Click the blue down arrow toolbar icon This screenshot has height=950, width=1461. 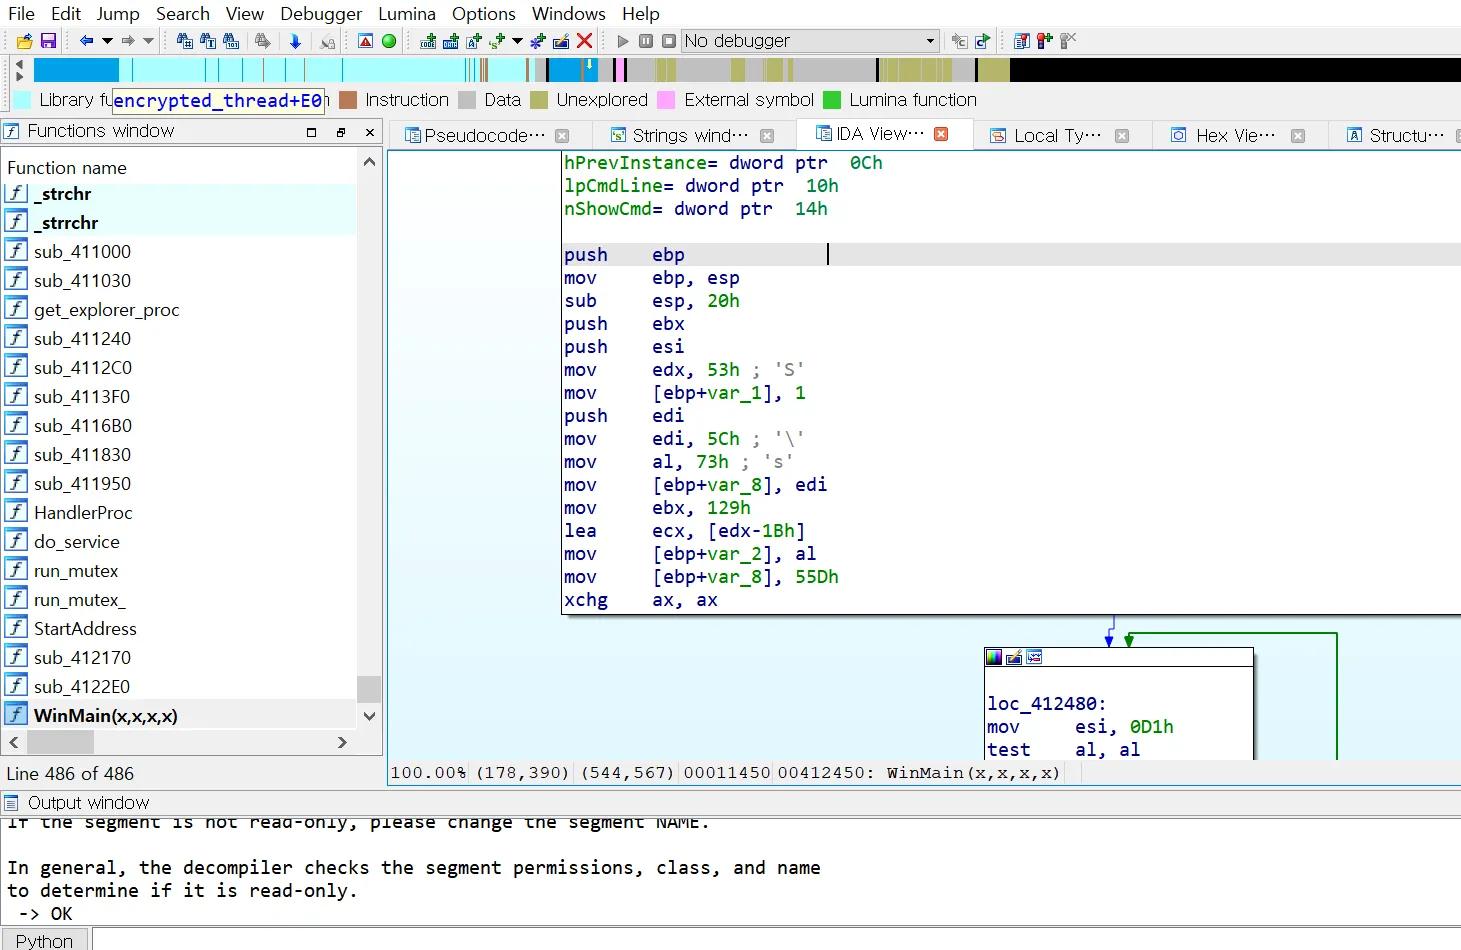click(295, 41)
